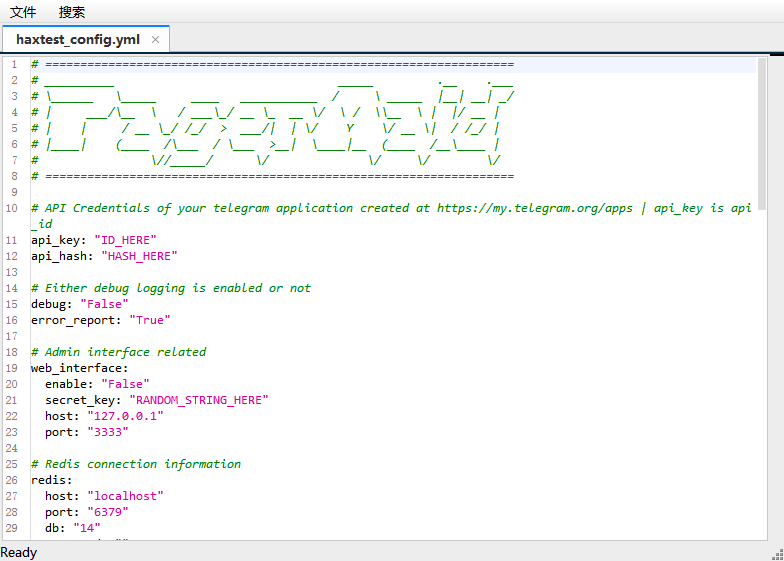The image size is (784, 561).
Task: Open the 文件 menu
Action: point(23,12)
